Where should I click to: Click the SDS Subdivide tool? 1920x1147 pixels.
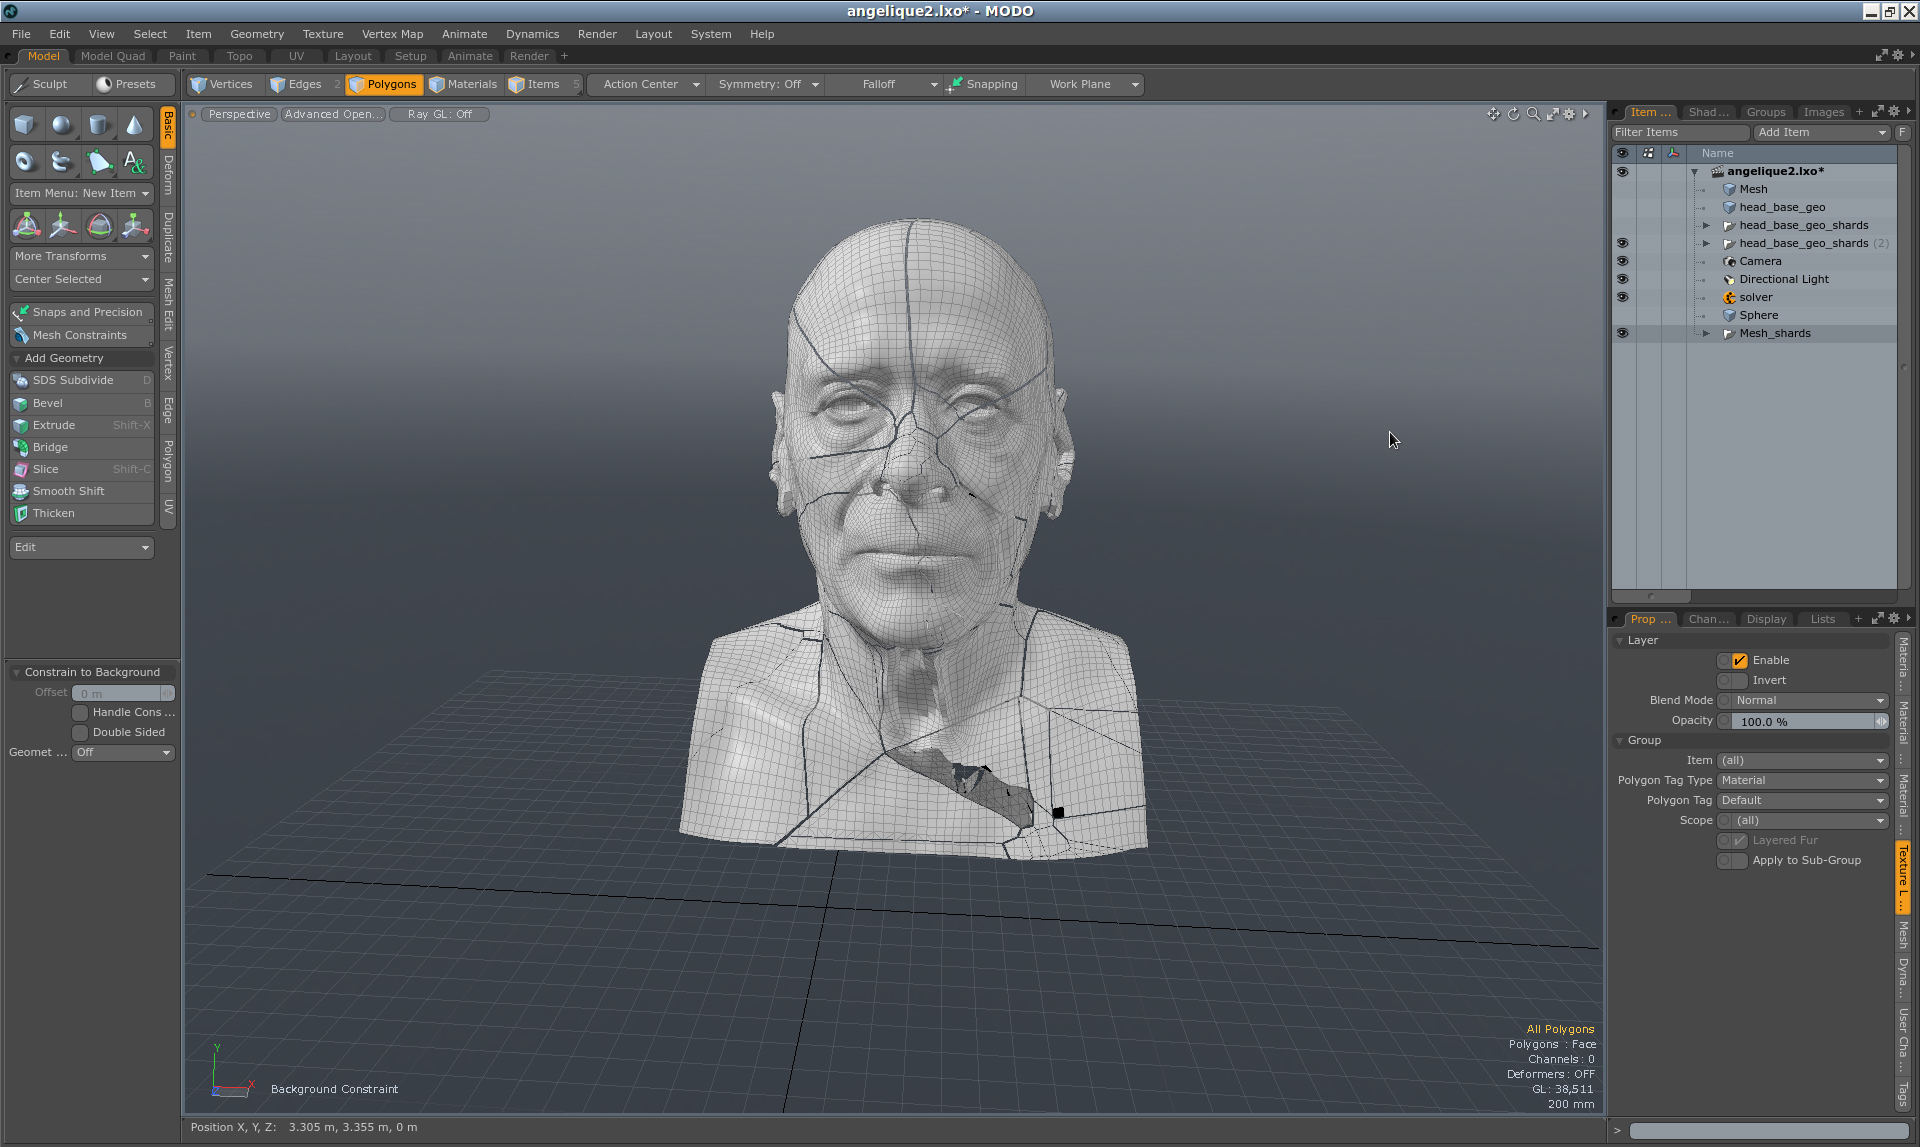point(82,380)
